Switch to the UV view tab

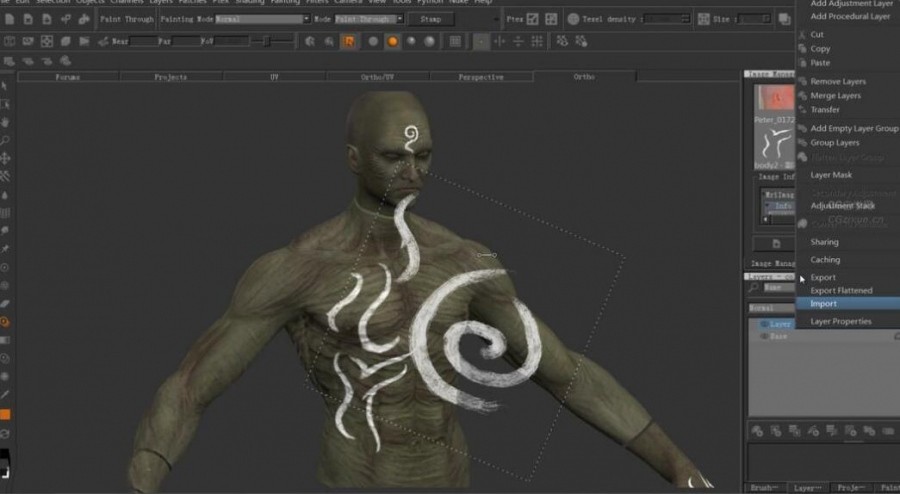coord(274,77)
